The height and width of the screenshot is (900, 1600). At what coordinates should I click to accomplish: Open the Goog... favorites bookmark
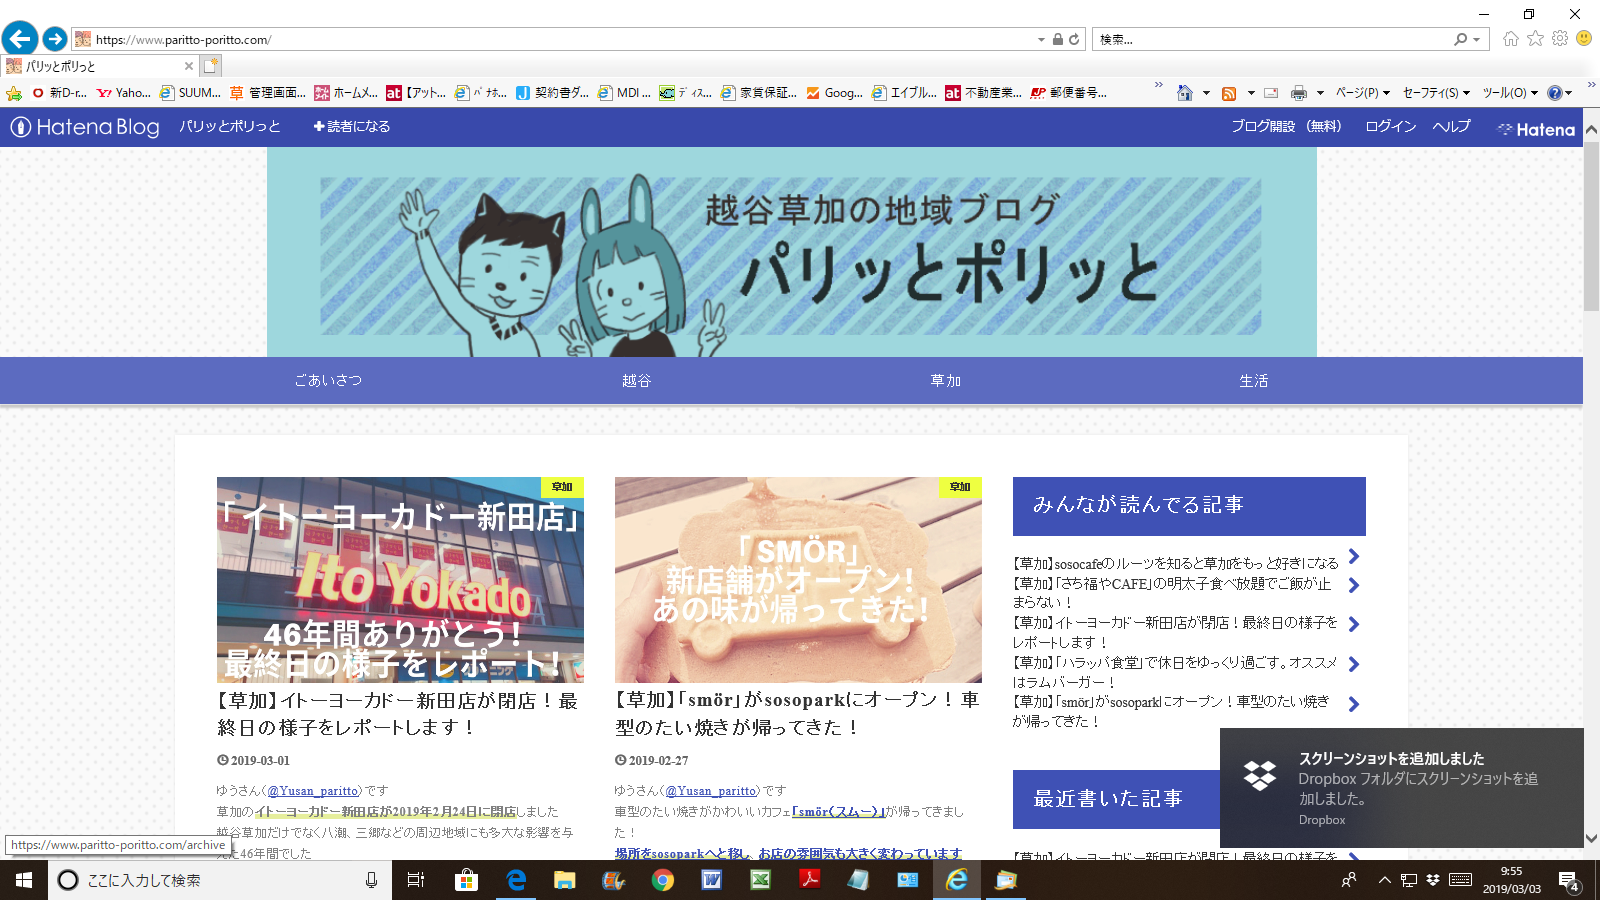click(x=834, y=93)
